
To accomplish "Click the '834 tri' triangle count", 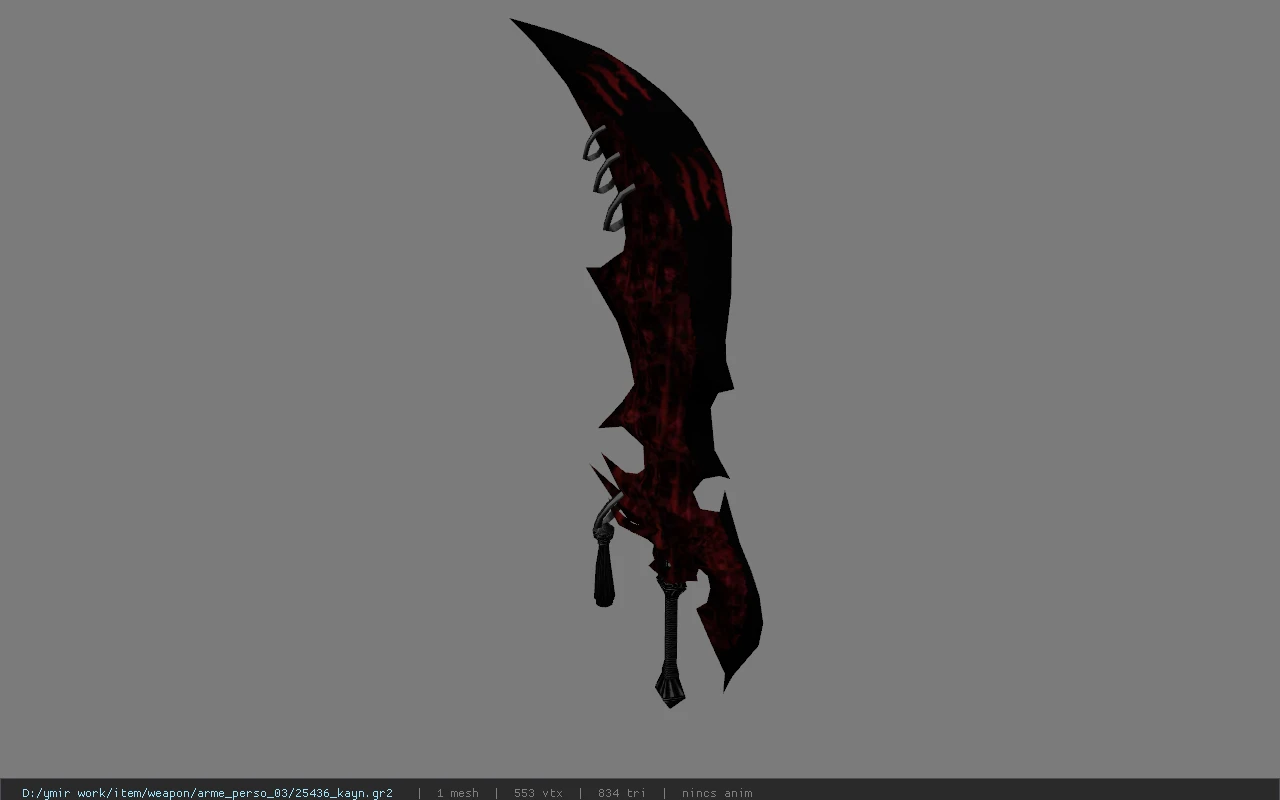I will [621, 793].
